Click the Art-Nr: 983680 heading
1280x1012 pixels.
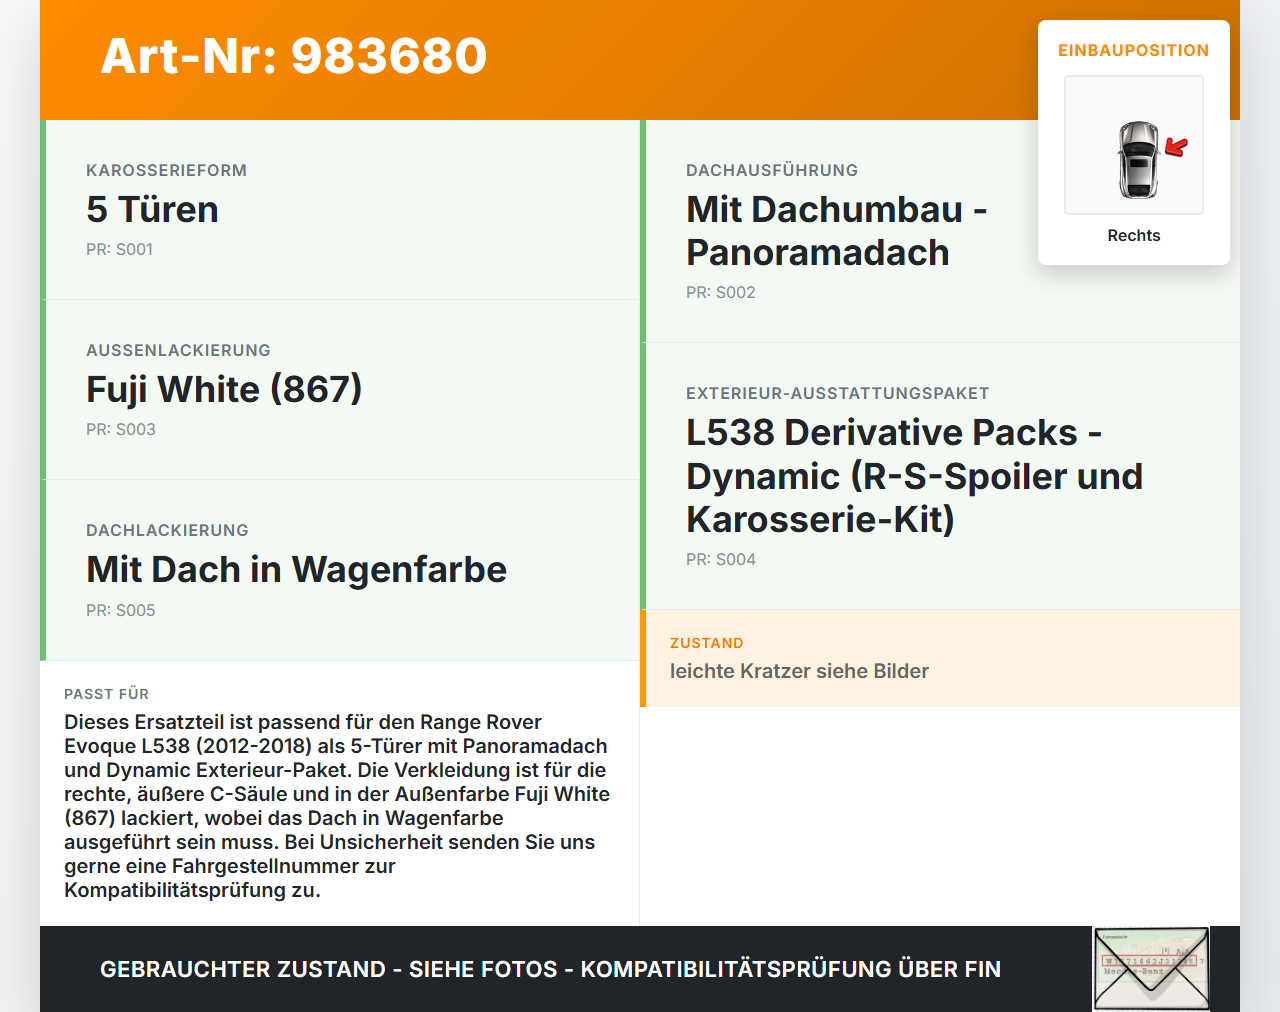(x=293, y=57)
